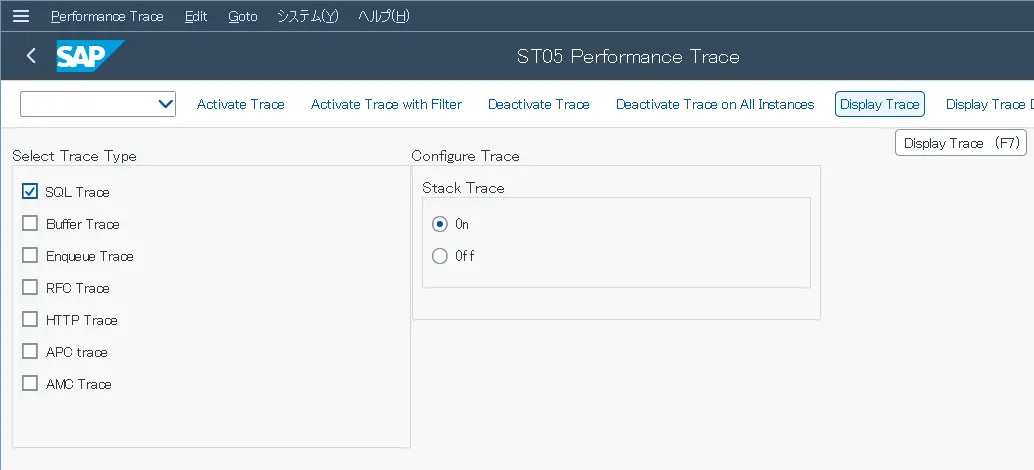Set Stack Trace to Off
This screenshot has width=1034, height=470.
(440, 256)
